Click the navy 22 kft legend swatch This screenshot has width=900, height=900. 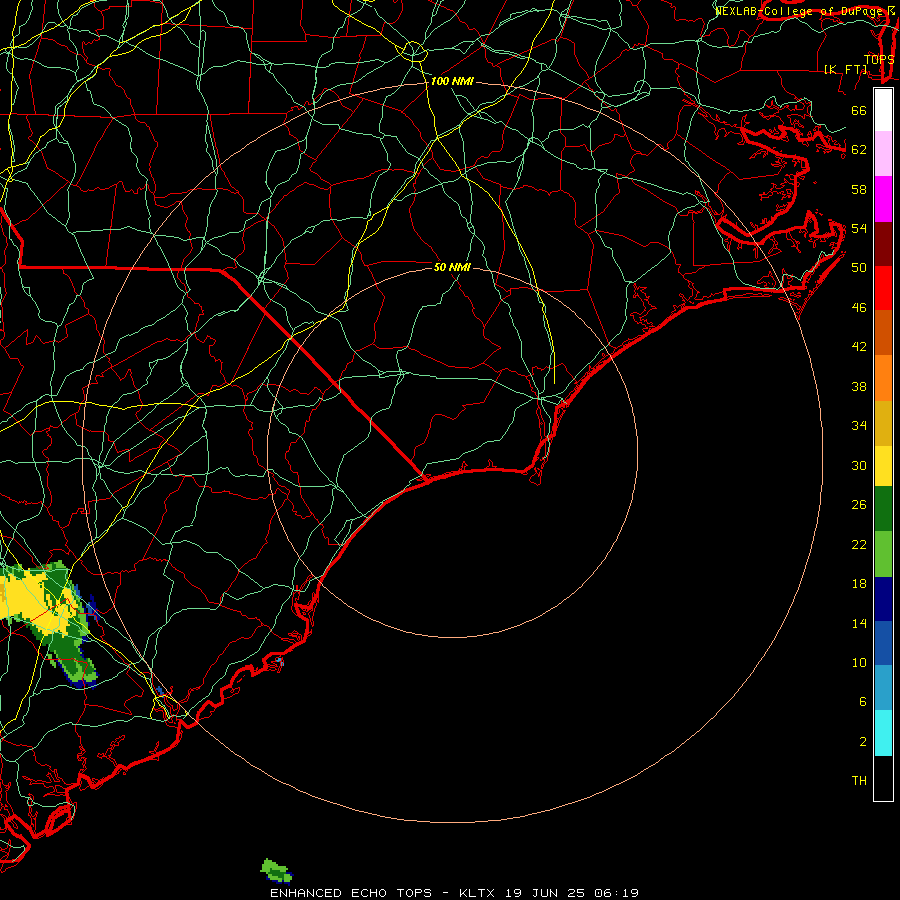[x=883, y=599]
